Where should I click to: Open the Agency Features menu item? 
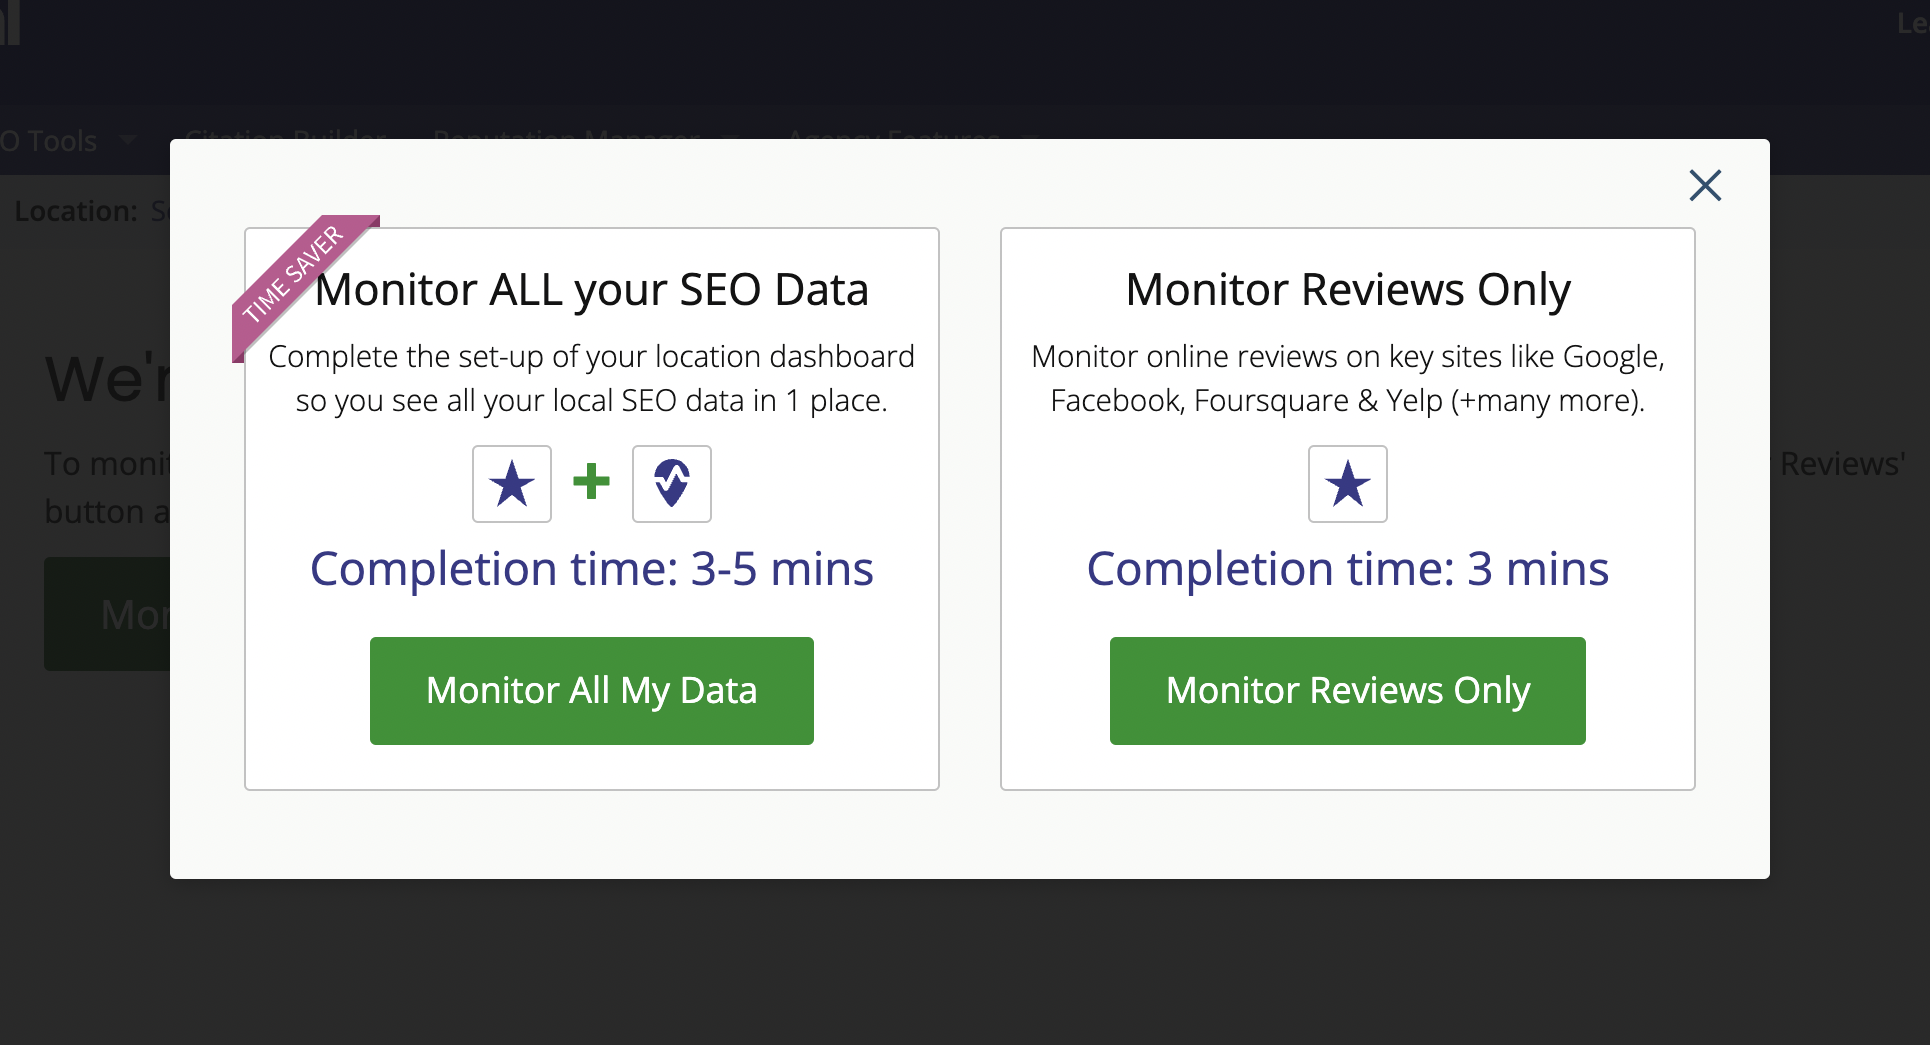(893, 133)
